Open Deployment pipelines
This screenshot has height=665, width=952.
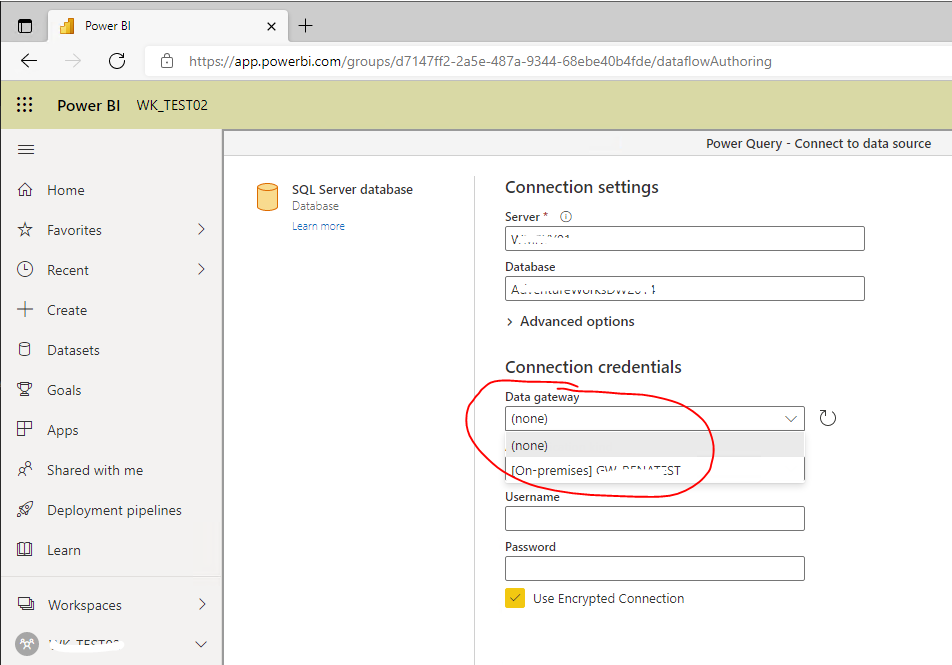[x=114, y=511]
